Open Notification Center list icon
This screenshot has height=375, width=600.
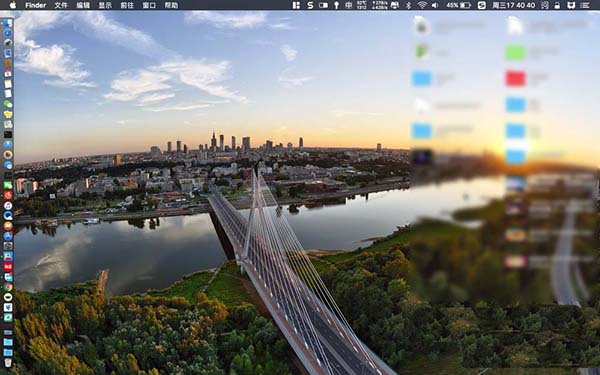point(585,5)
